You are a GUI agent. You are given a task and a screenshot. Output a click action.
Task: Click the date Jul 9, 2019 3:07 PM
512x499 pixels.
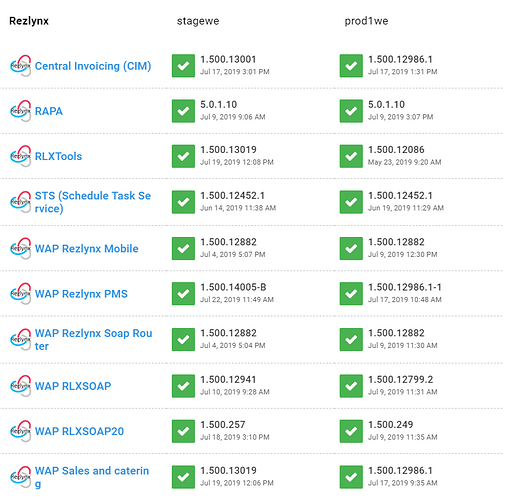pyautogui.click(x=401, y=117)
